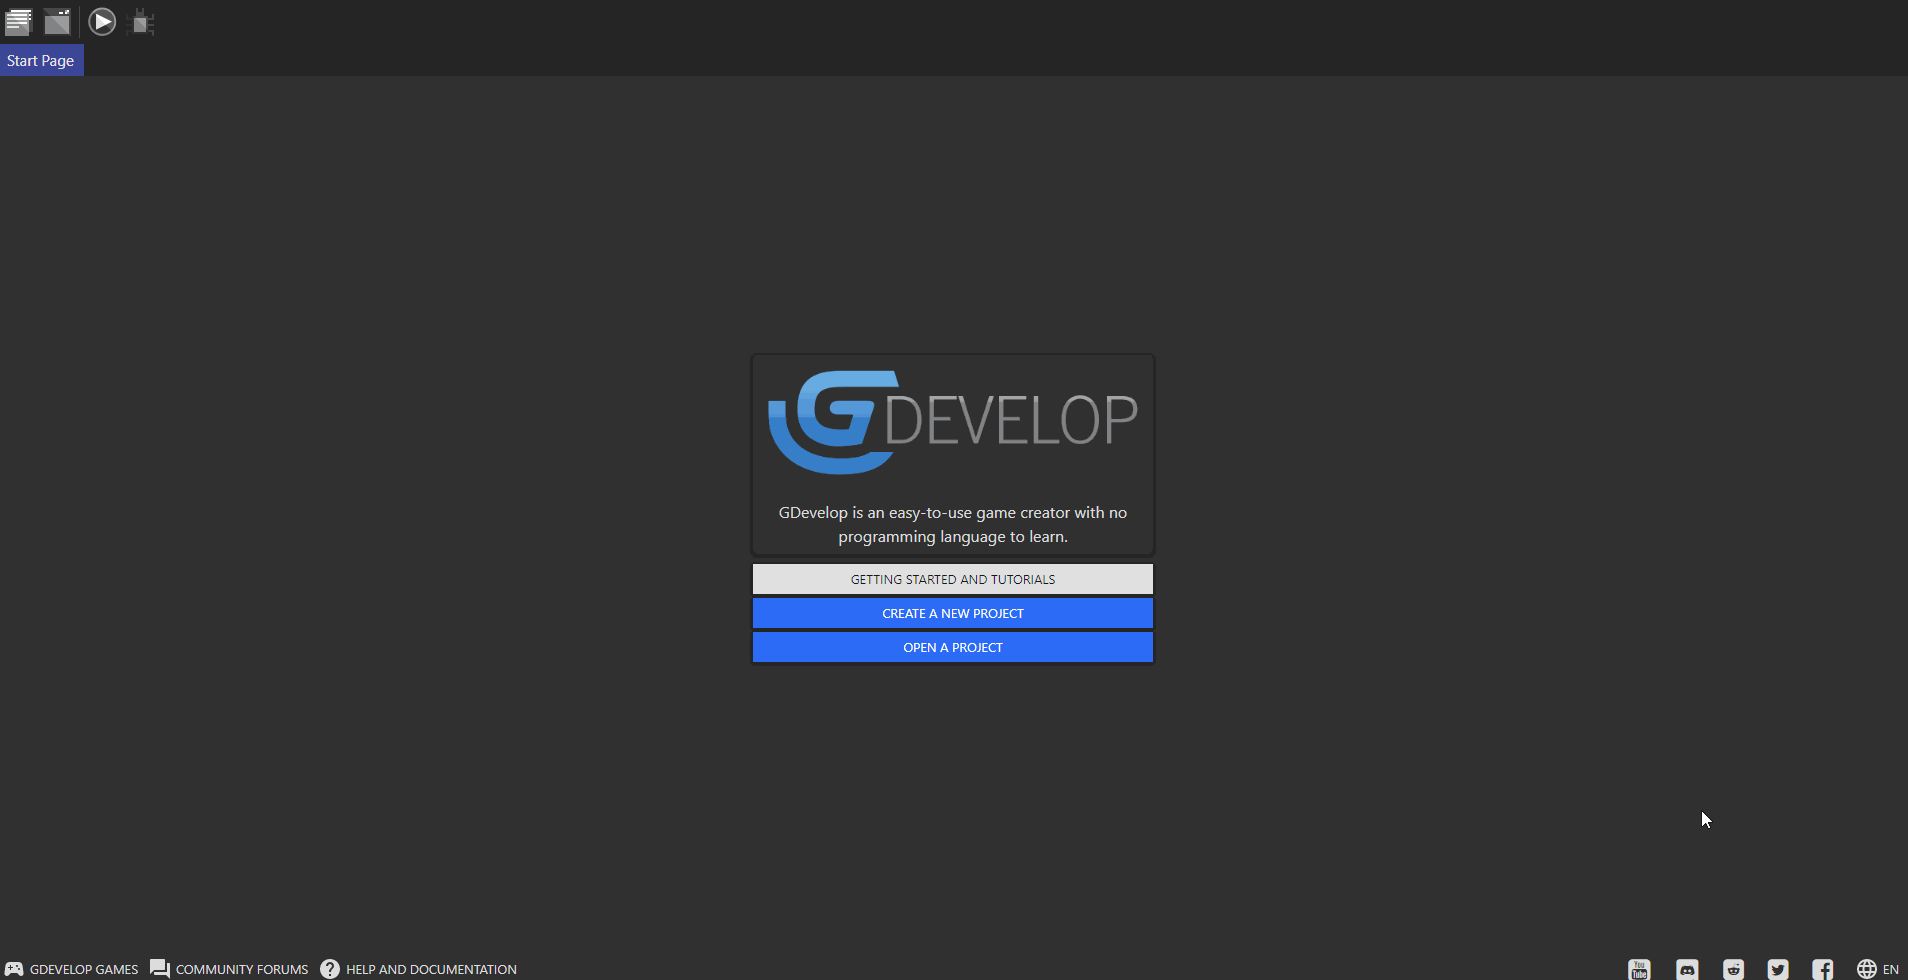Launch a game preview with the play icon
Viewport: 1908px width, 980px height.
click(x=101, y=21)
